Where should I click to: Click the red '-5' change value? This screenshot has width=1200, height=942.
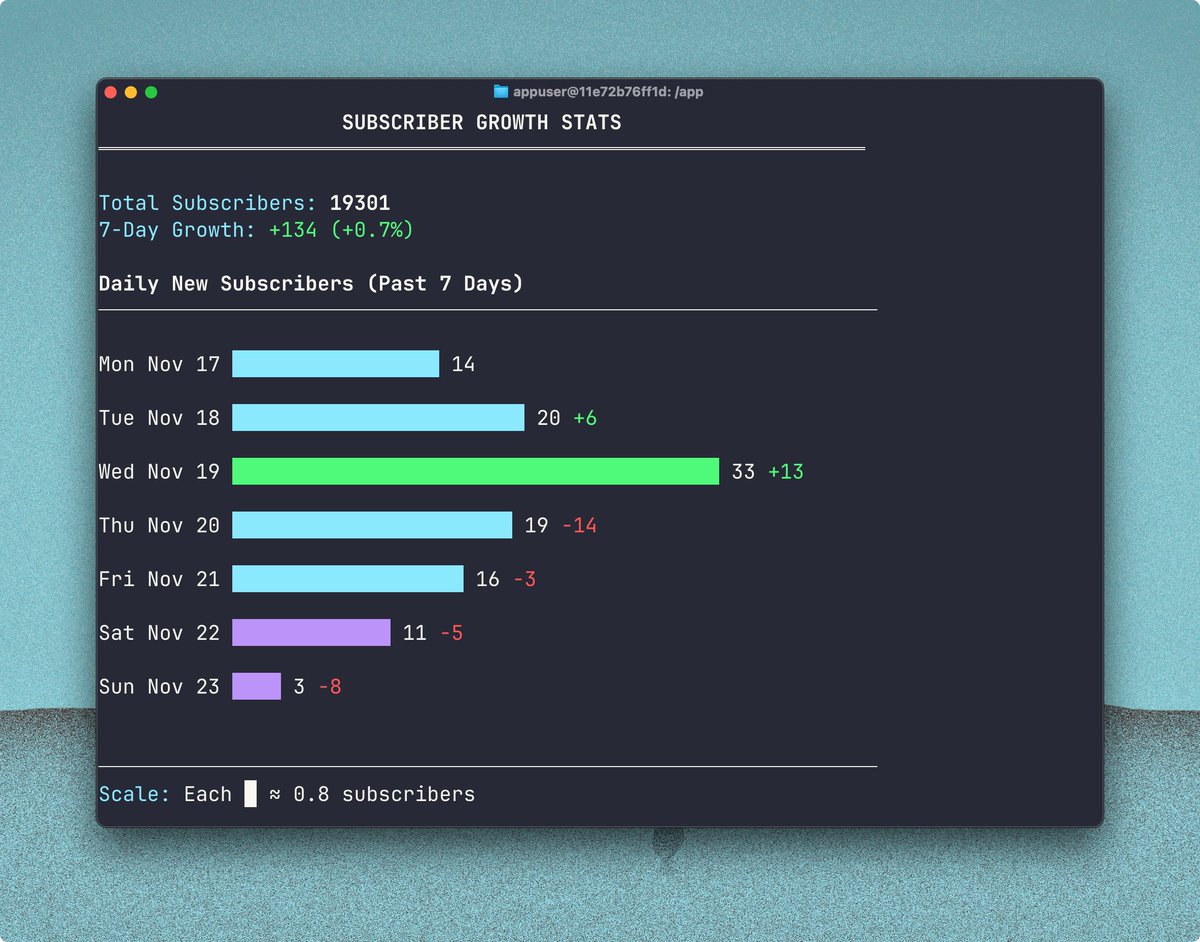[451, 633]
